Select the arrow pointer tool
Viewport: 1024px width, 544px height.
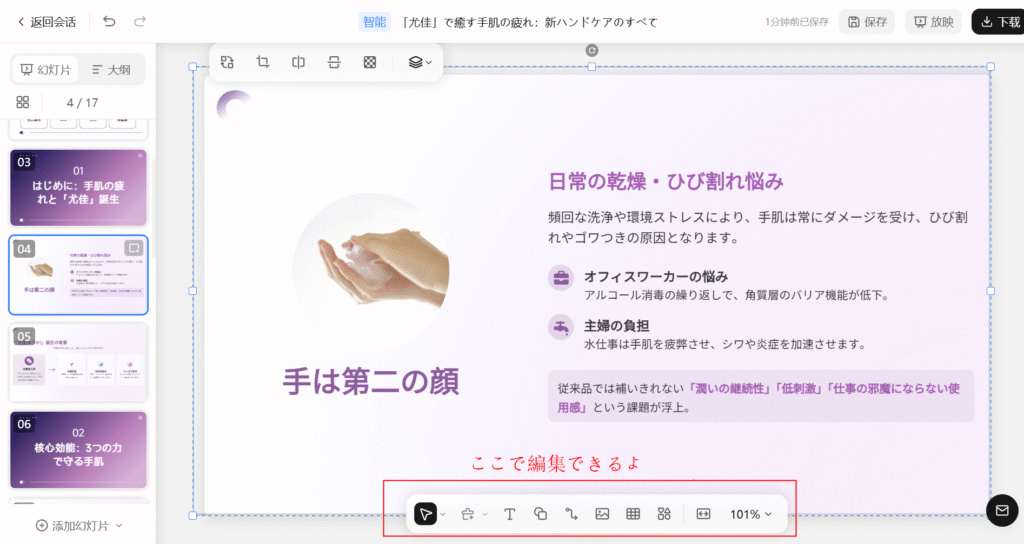426,514
